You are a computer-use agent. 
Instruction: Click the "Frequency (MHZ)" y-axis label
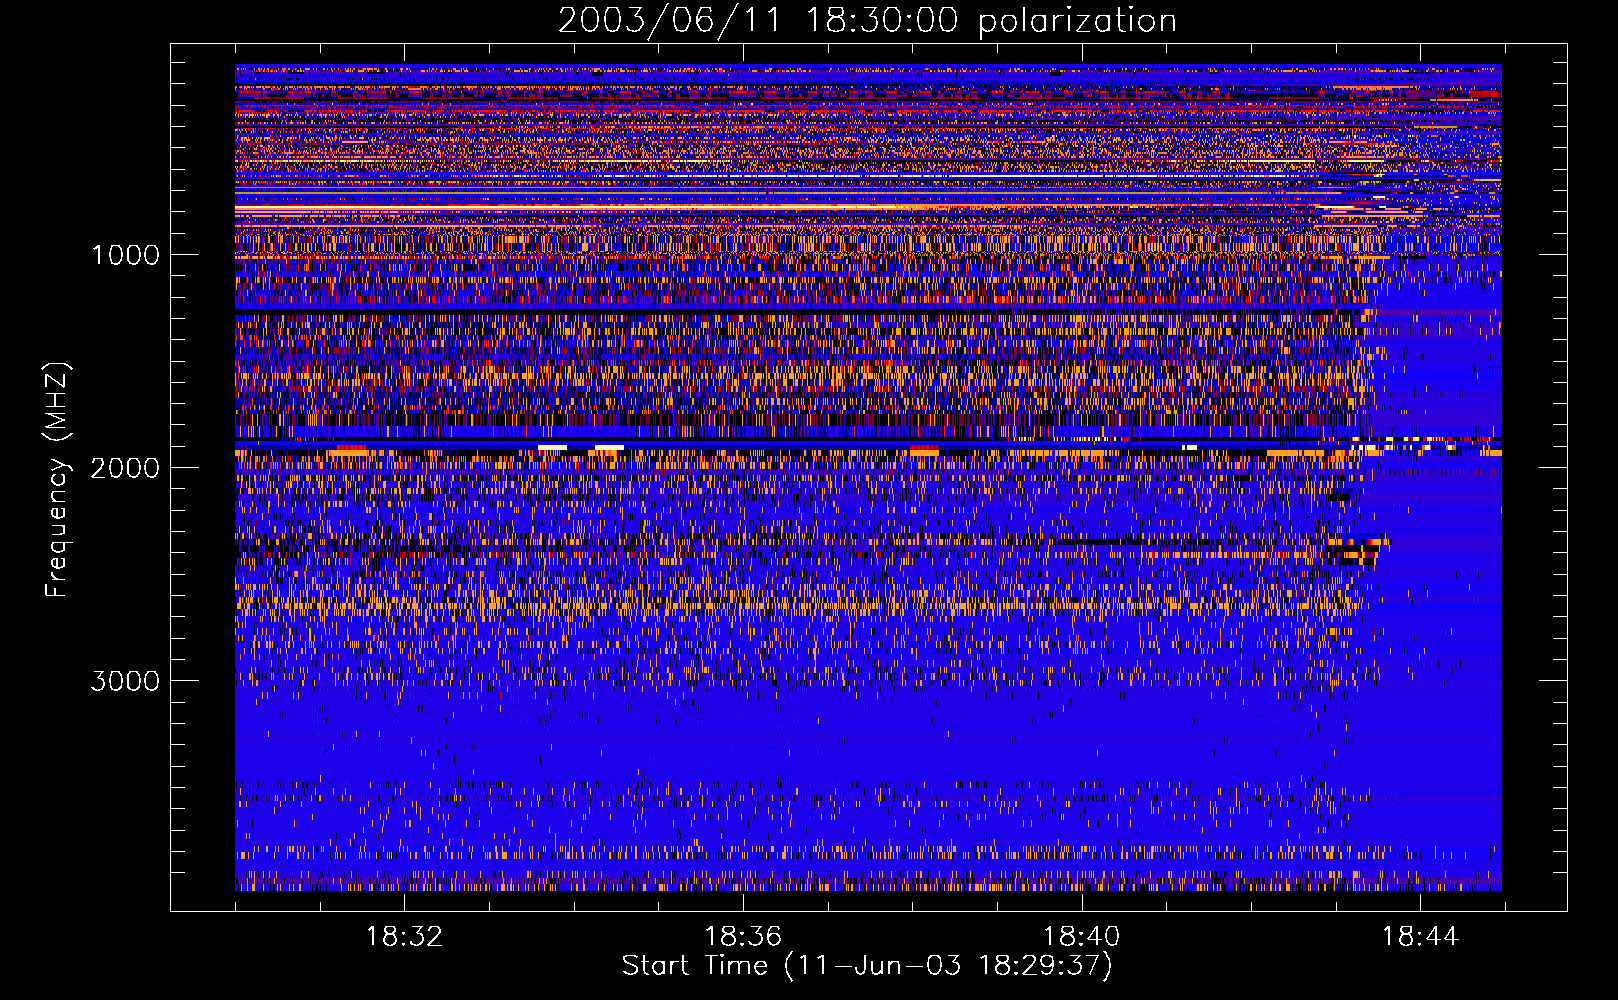point(57,480)
